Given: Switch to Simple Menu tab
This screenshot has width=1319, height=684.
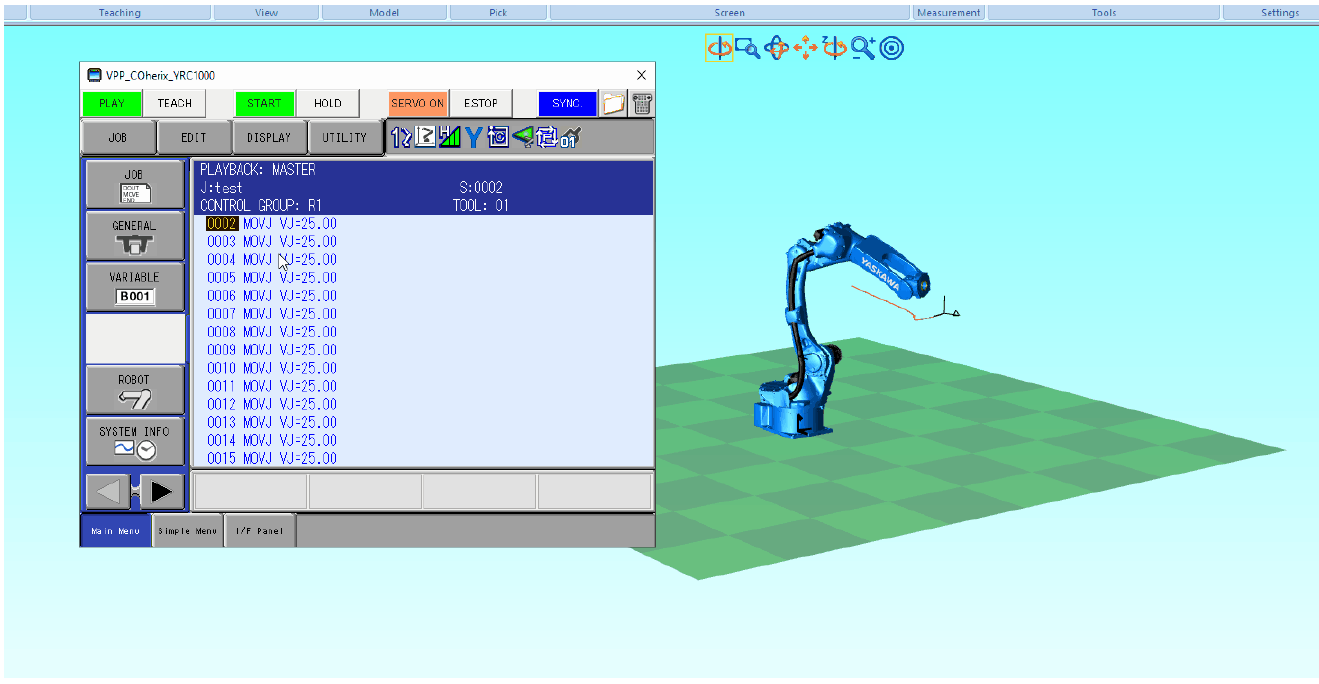Looking at the screenshot, I should [188, 531].
